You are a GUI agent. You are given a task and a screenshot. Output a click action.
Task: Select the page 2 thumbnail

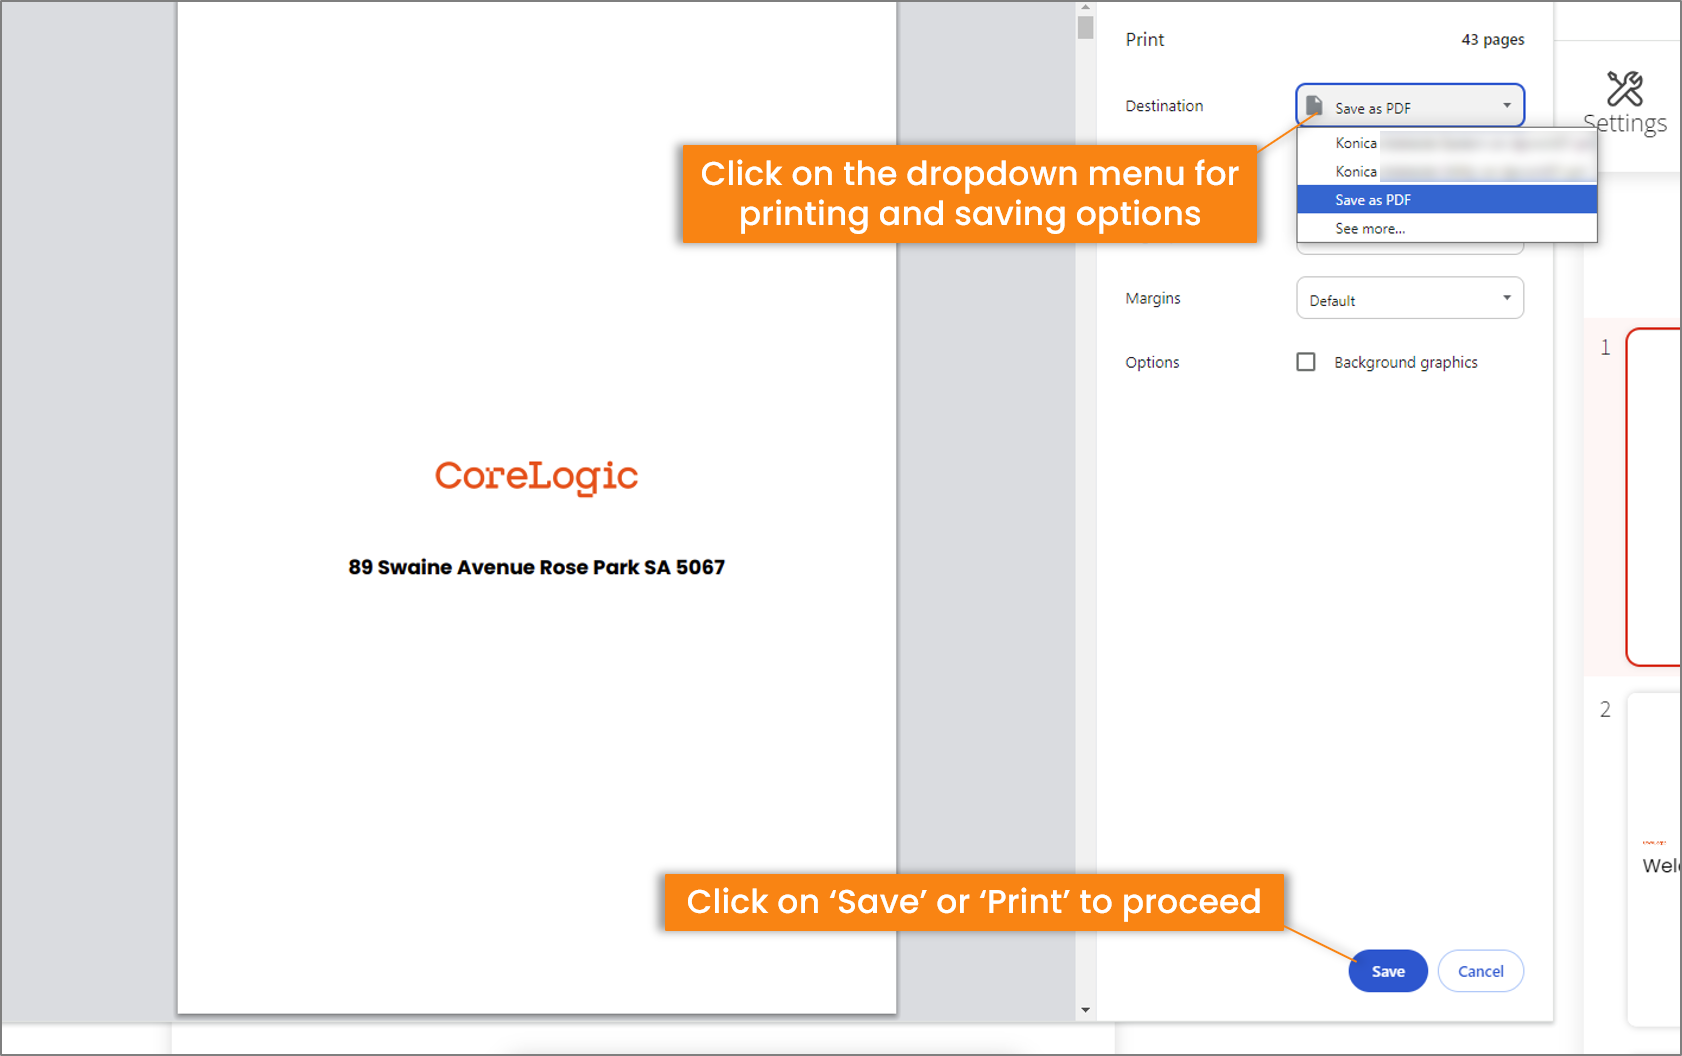(x=1654, y=860)
